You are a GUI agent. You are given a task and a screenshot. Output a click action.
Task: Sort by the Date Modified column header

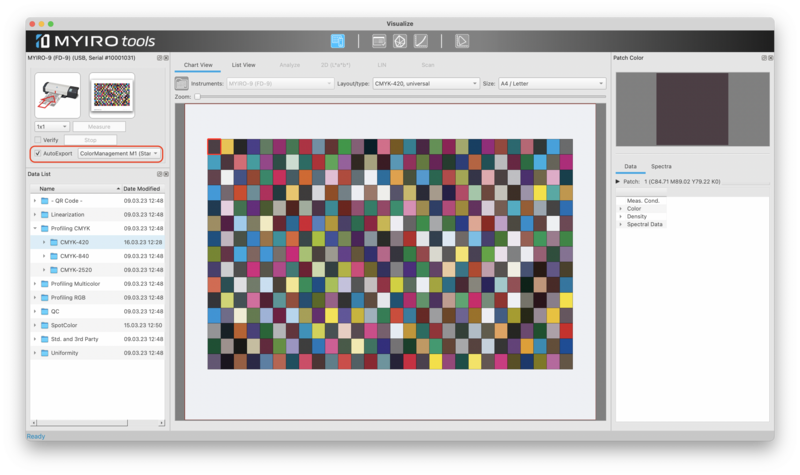tap(142, 188)
